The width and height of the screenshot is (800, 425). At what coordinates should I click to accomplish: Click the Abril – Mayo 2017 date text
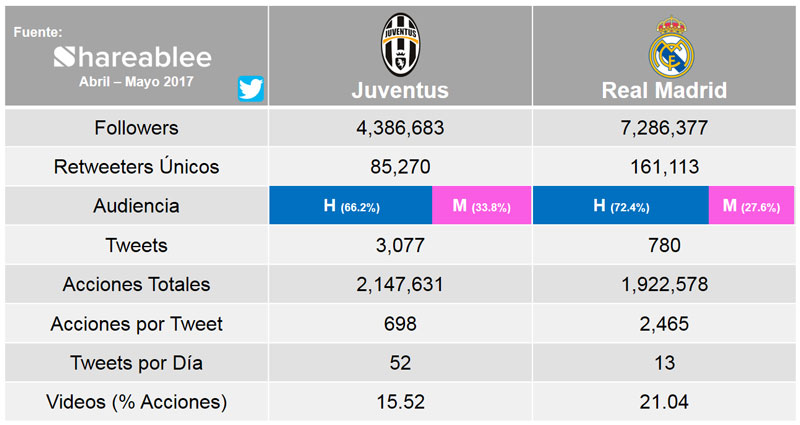point(136,82)
